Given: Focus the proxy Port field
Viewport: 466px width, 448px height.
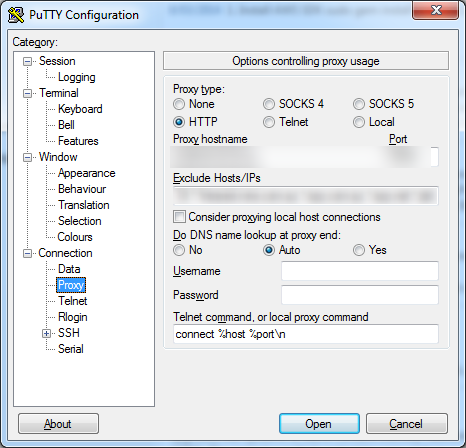Looking at the screenshot, I should (x=413, y=157).
